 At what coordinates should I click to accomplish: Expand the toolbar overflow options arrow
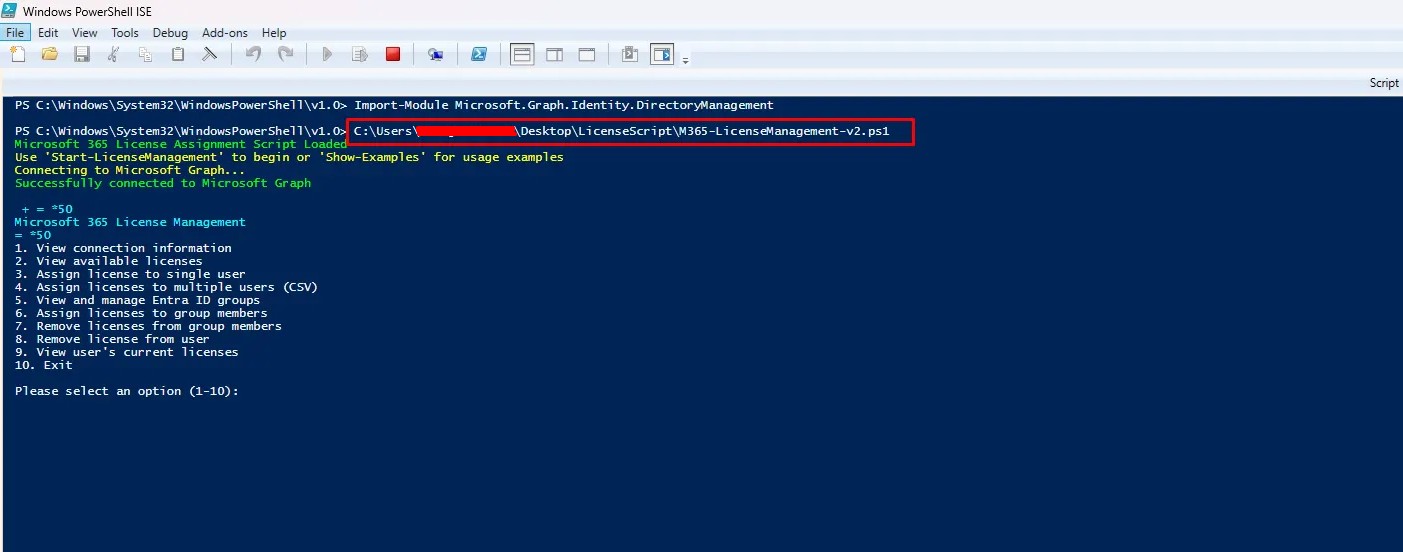pos(686,60)
